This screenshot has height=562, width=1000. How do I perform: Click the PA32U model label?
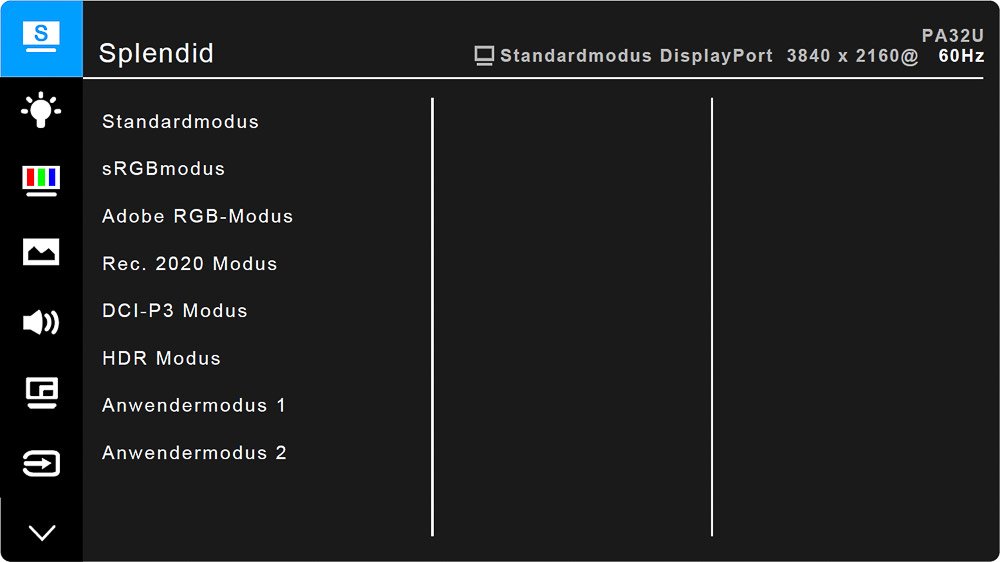pyautogui.click(x=953, y=36)
